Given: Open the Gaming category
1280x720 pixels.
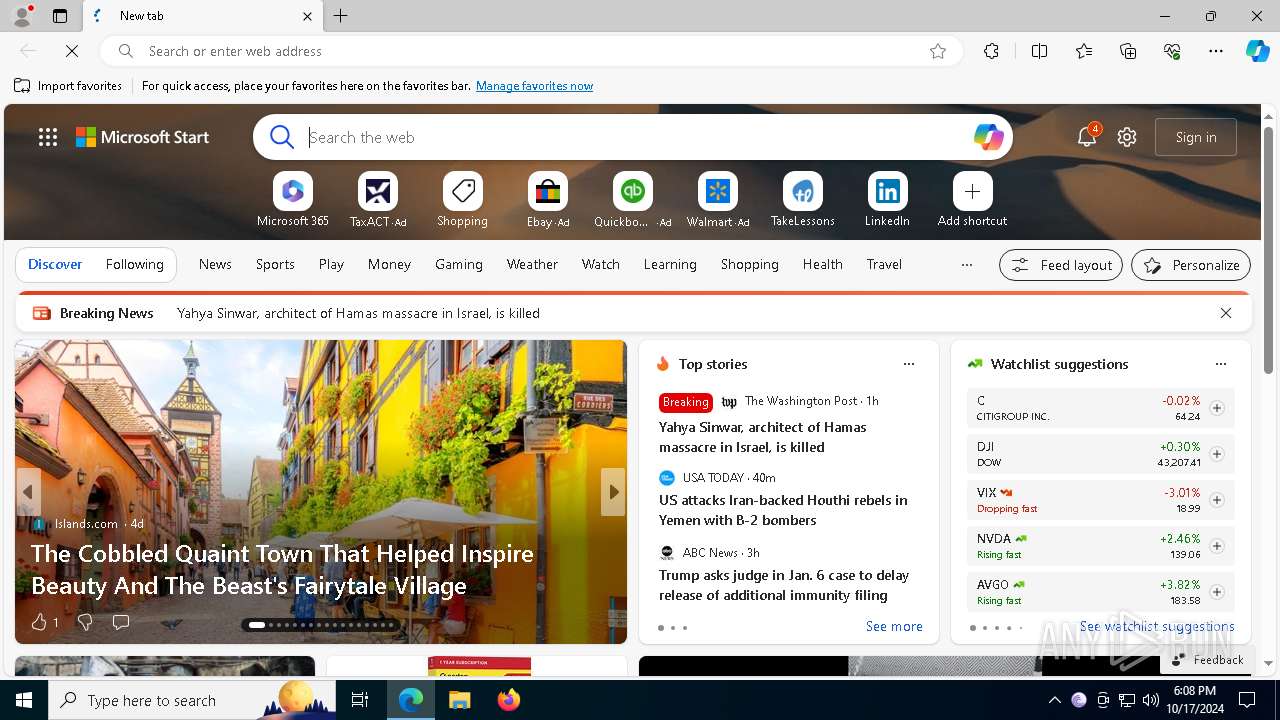Looking at the screenshot, I should [x=459, y=265].
